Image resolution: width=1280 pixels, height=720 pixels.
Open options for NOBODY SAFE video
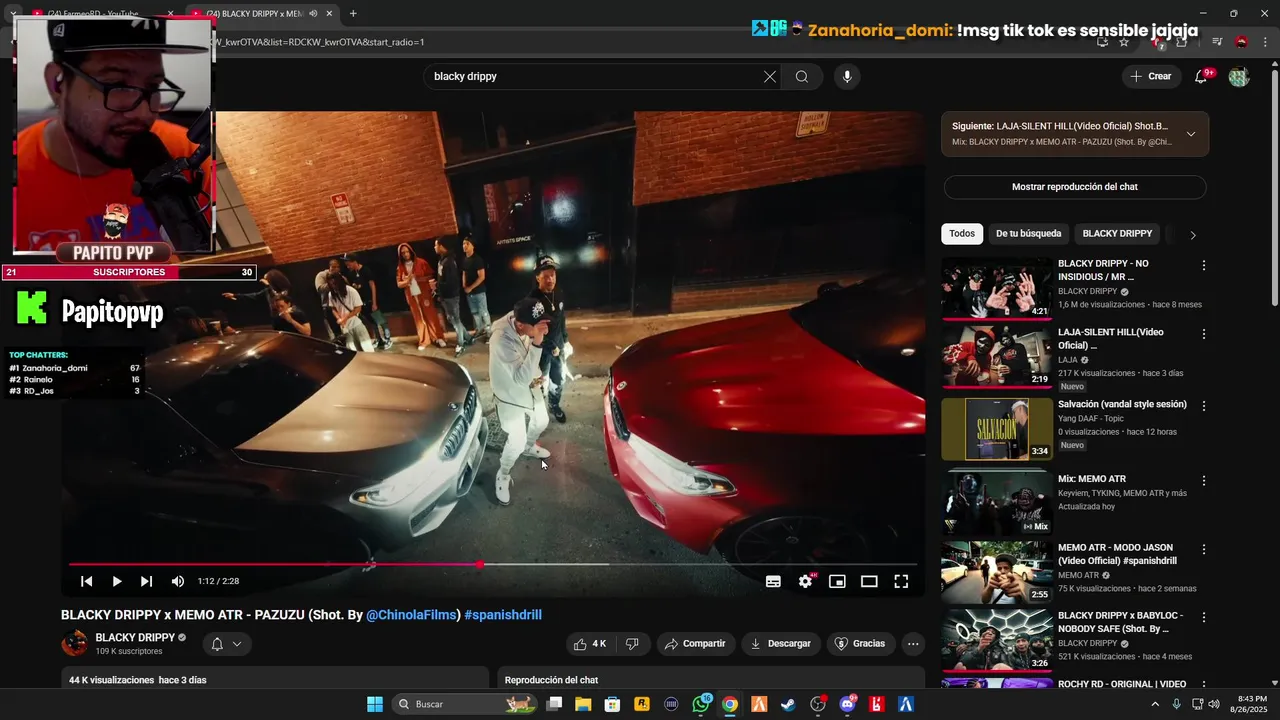point(1204,618)
